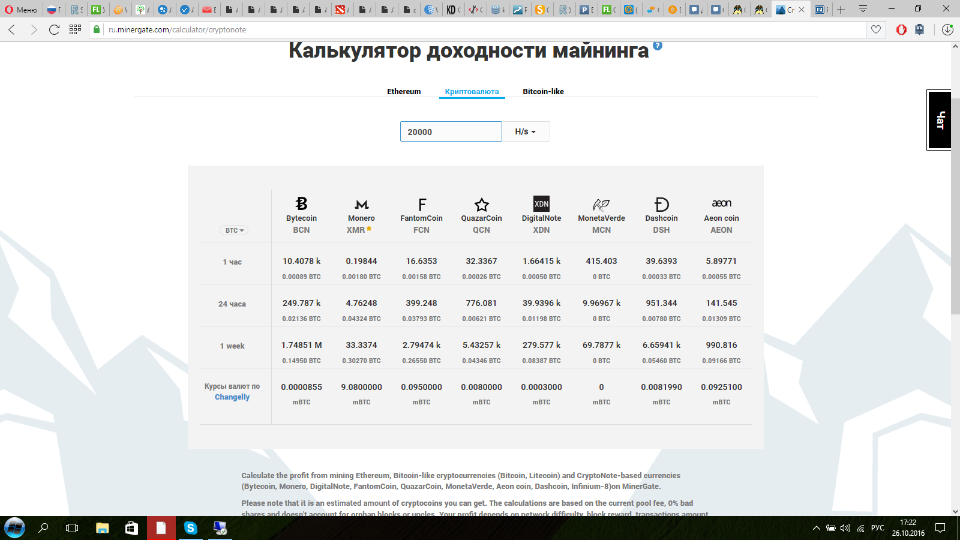Click the Aeon coin logo icon
960x540 pixels.
pos(721,203)
